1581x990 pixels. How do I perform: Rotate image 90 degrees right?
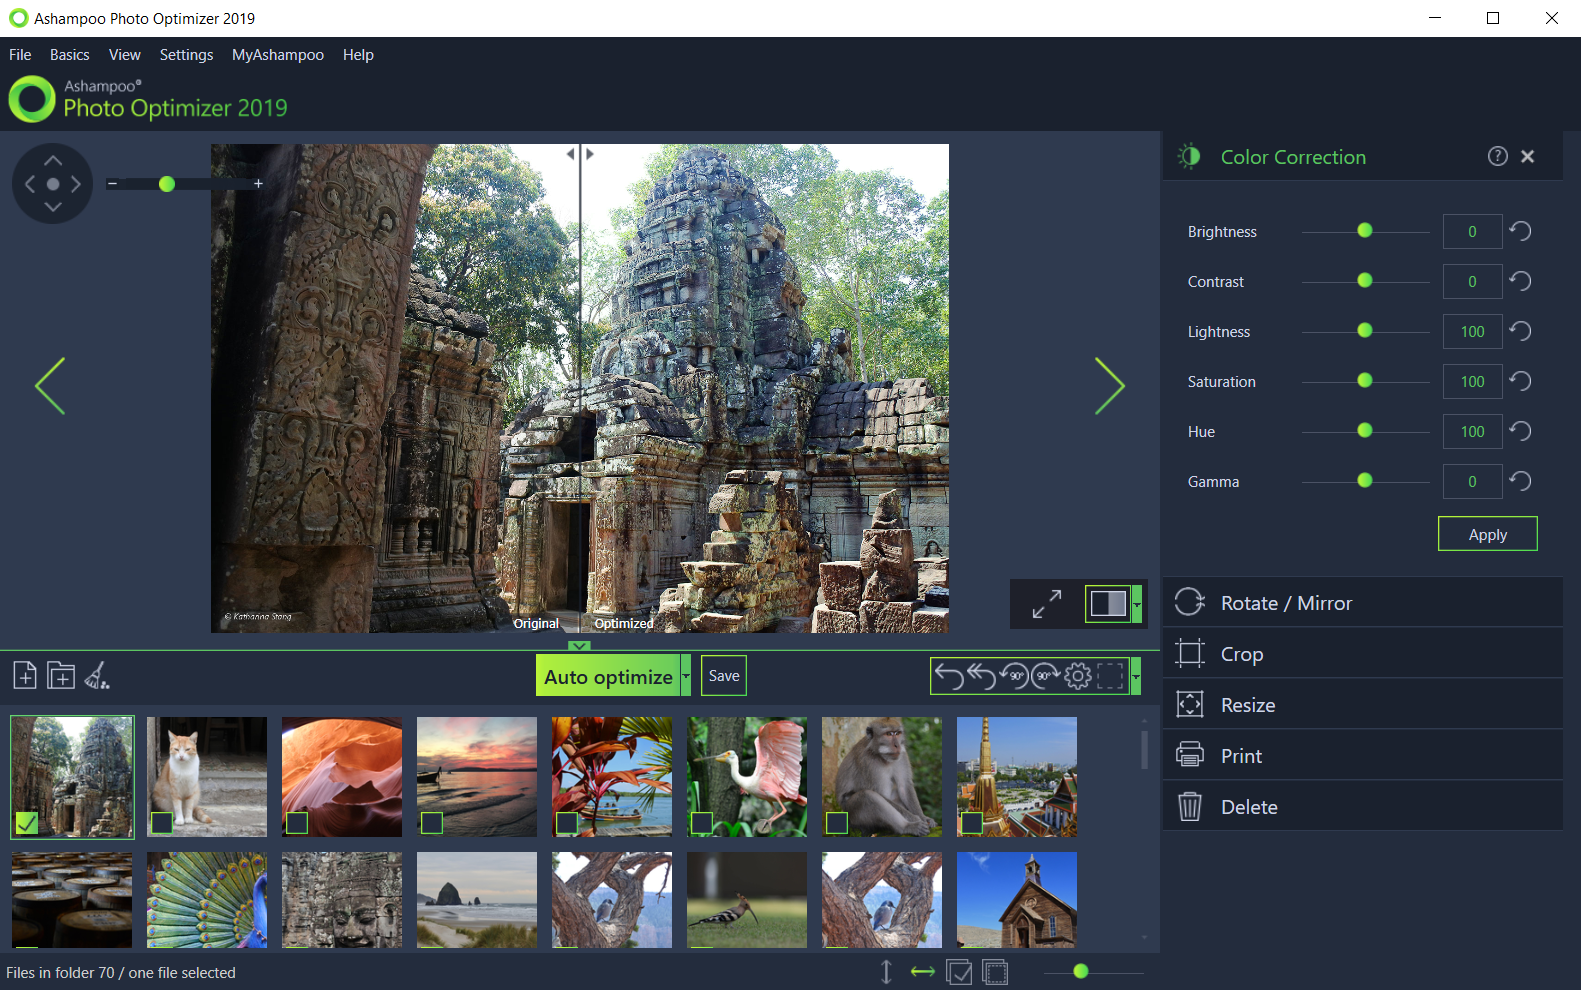click(1045, 677)
